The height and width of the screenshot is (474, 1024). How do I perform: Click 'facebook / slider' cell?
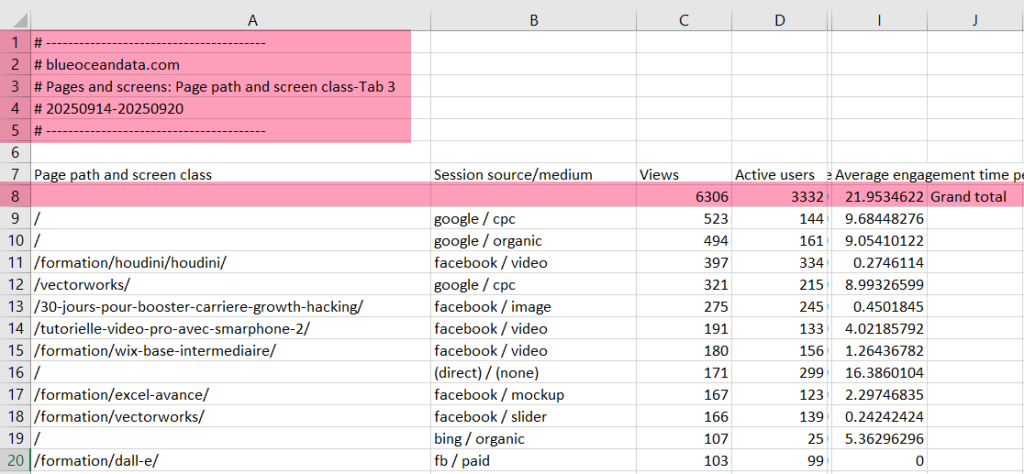pyautogui.click(x=534, y=417)
